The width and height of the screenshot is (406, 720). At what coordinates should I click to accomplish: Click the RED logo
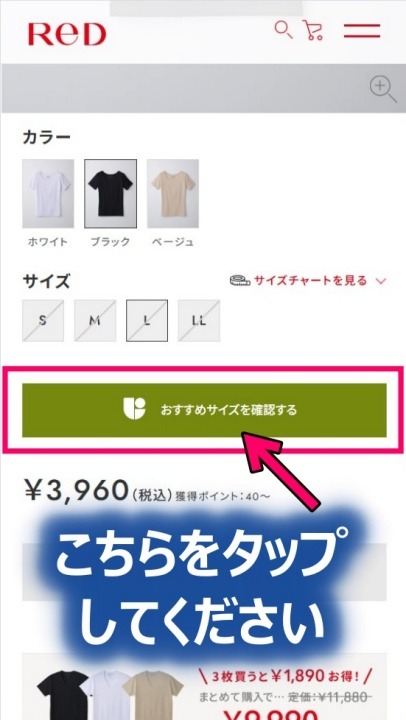point(67,34)
